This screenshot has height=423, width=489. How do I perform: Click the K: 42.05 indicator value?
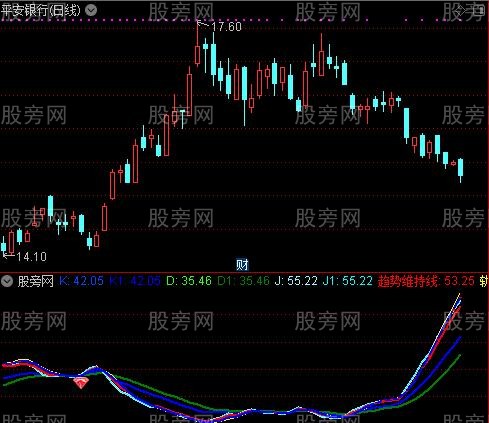coord(81,281)
